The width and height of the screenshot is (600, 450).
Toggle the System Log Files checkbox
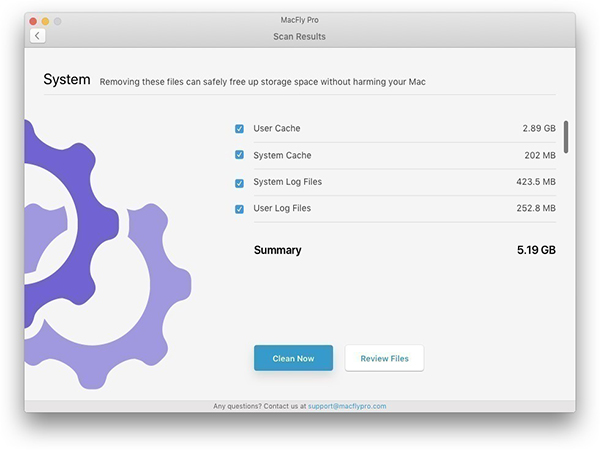(x=239, y=183)
